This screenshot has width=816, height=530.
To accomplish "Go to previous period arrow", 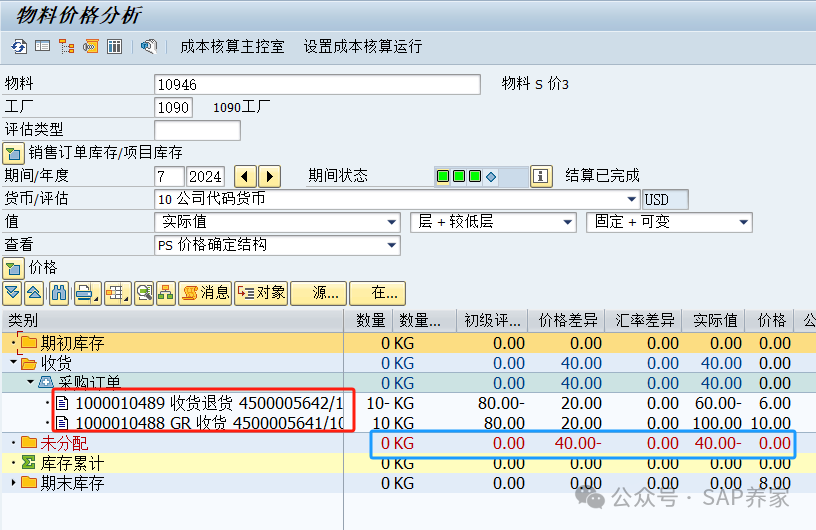I will (x=245, y=176).
